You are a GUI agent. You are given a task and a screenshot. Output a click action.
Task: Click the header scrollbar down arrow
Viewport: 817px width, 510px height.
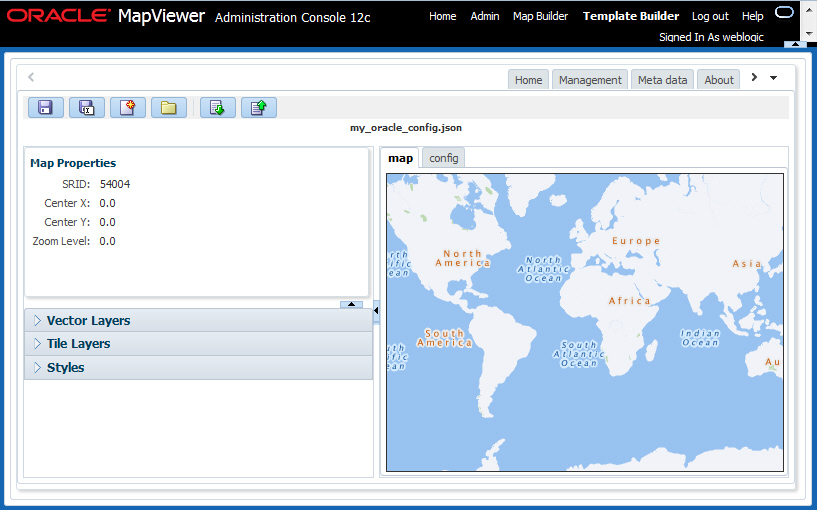(x=809, y=33)
